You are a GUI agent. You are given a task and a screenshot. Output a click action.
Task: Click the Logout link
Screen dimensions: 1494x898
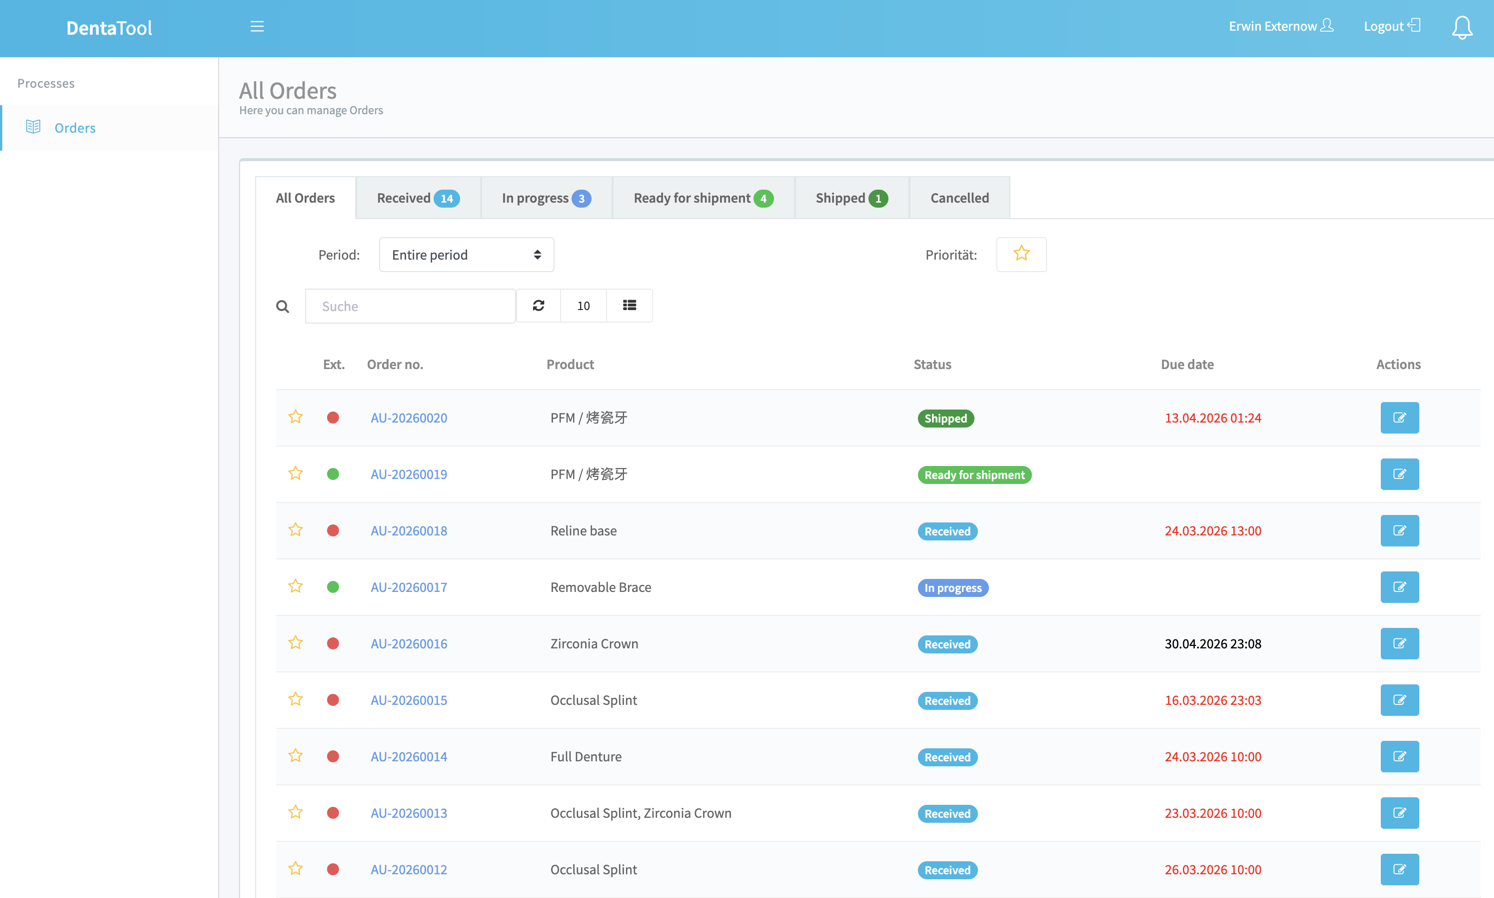[1392, 26]
